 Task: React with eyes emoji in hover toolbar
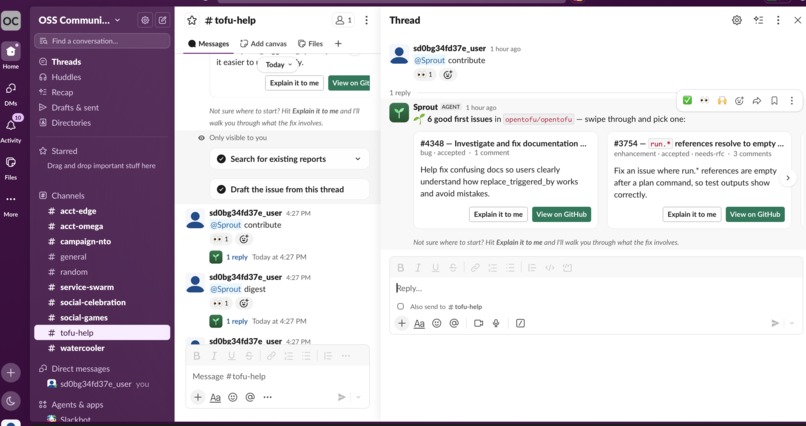coord(705,101)
